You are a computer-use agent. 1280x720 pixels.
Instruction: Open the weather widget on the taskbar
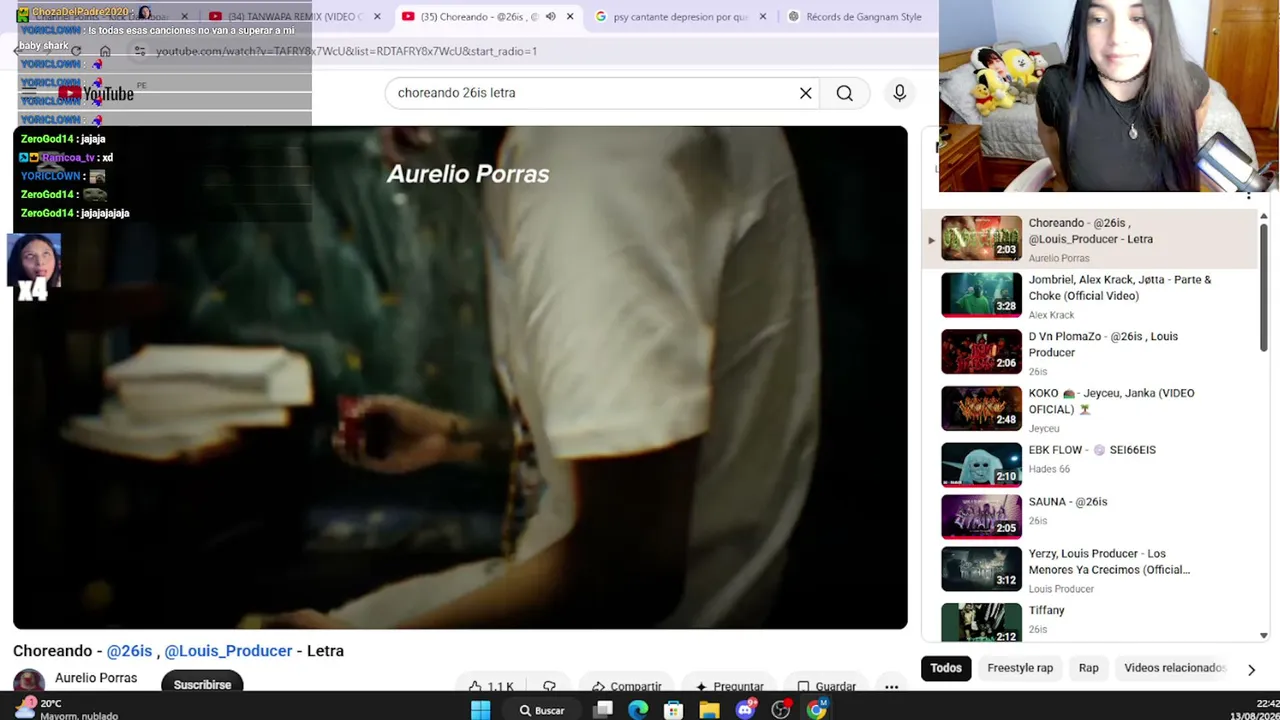[68, 709]
